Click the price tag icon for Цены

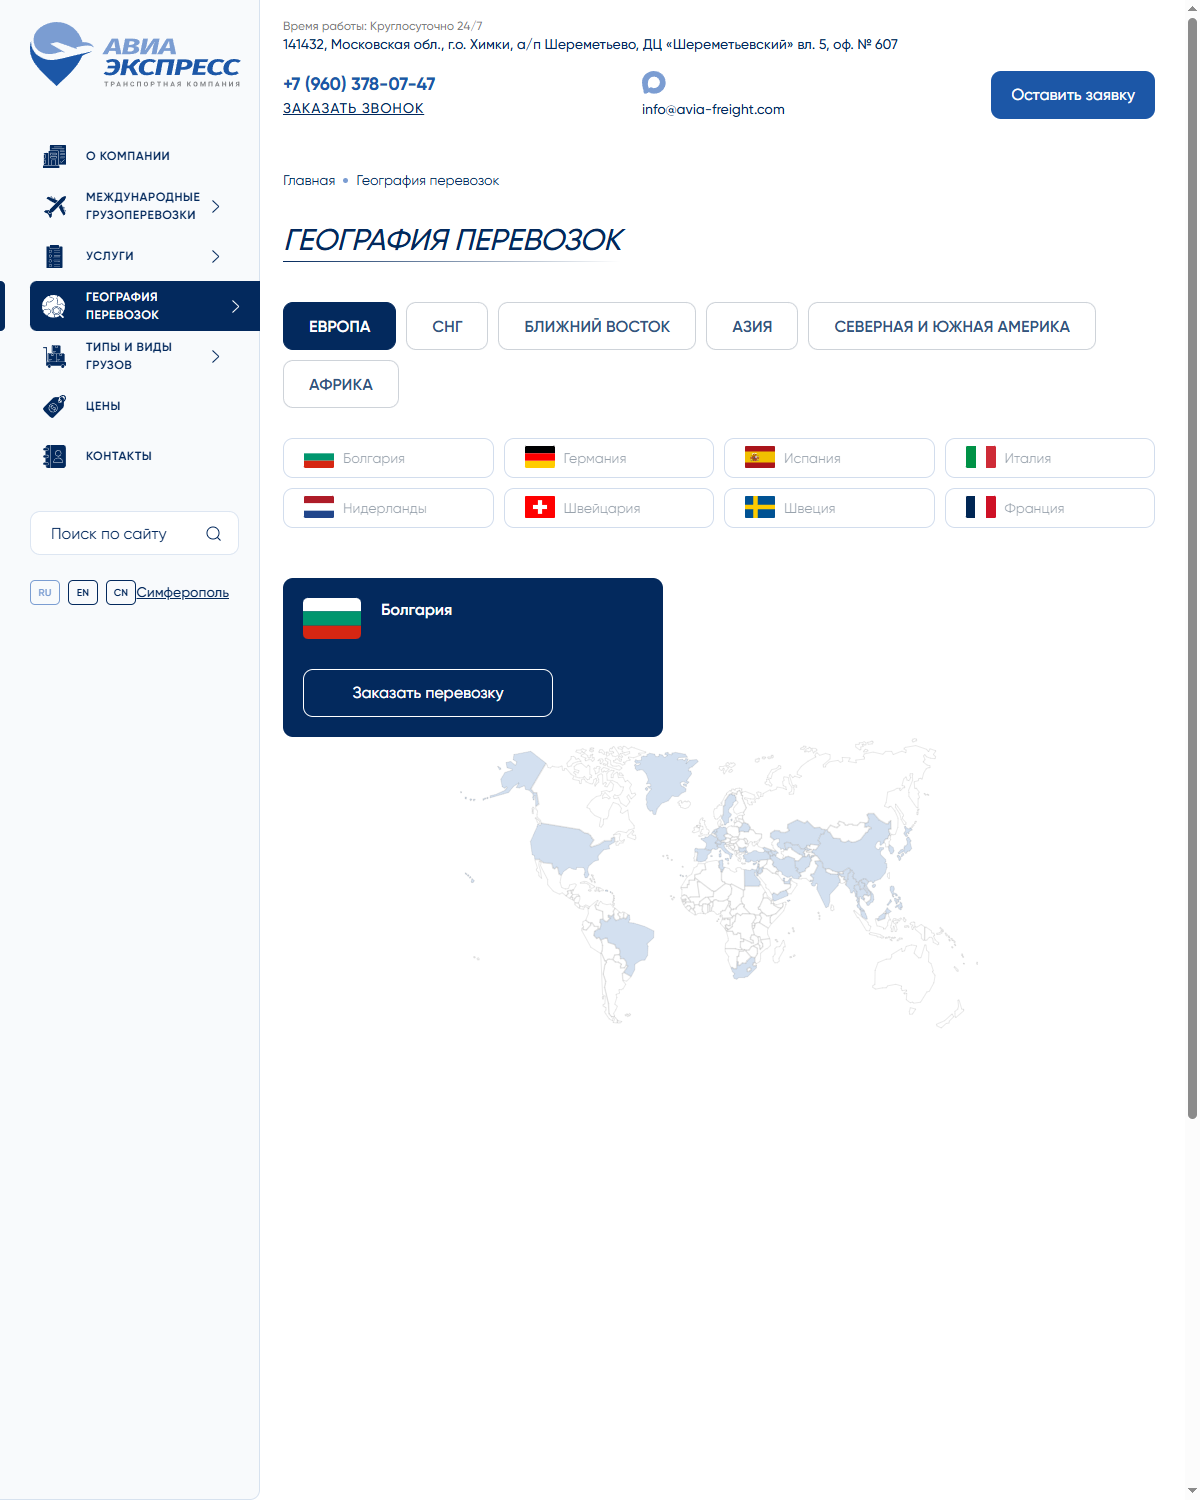(x=55, y=406)
